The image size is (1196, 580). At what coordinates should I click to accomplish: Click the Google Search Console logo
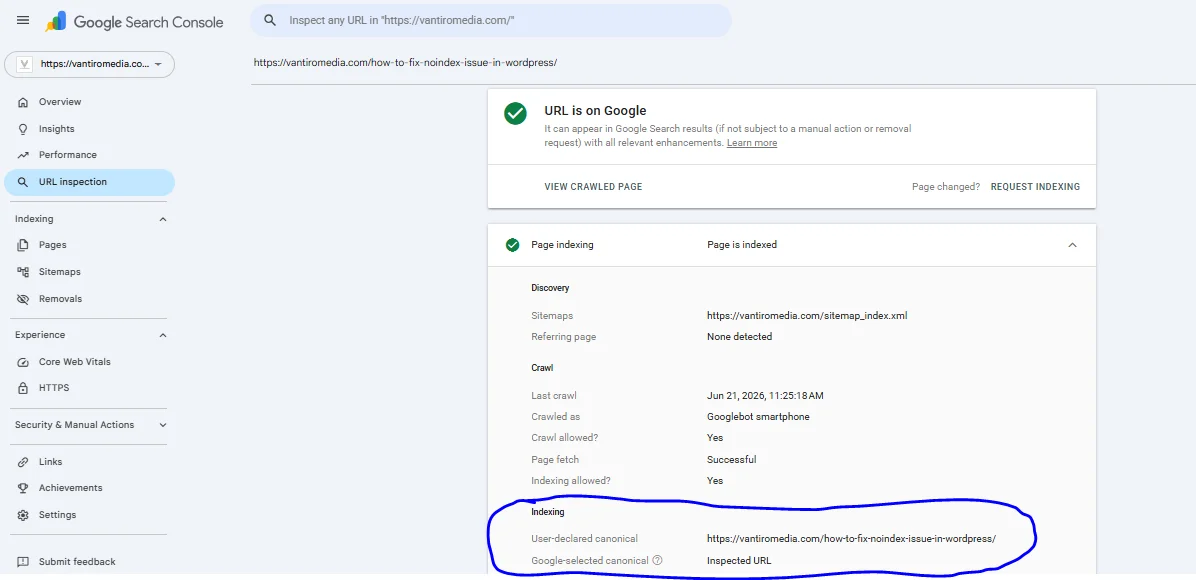pyautogui.click(x=134, y=22)
